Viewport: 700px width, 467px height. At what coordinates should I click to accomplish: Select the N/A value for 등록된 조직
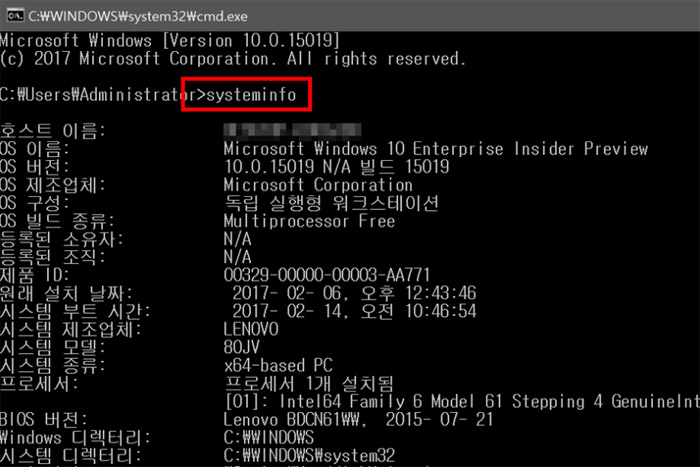(237, 257)
